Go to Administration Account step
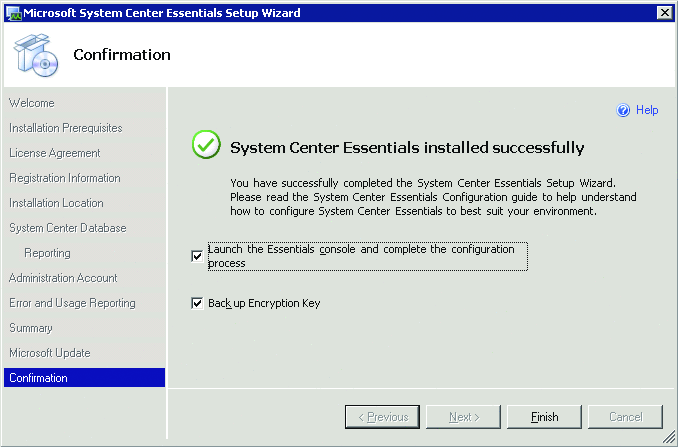678x447 pixels. tap(63, 278)
